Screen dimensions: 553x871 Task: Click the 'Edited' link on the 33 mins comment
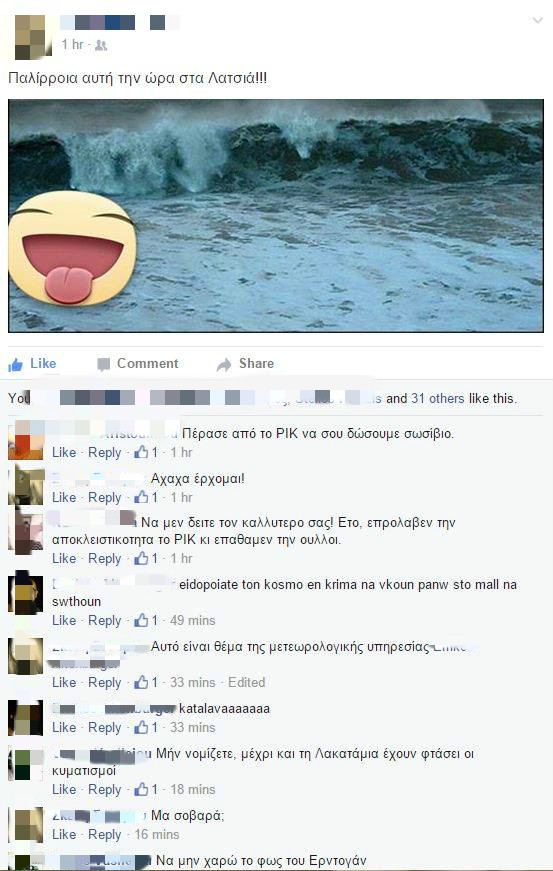click(x=247, y=682)
